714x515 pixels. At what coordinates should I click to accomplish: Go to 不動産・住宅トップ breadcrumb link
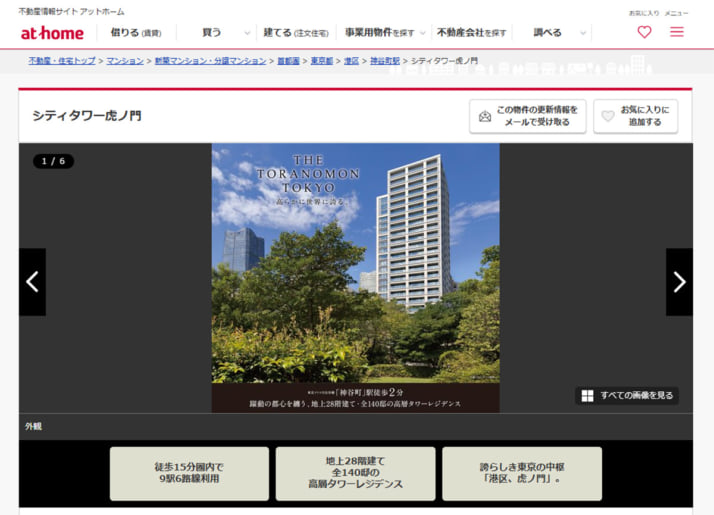click(x=62, y=61)
